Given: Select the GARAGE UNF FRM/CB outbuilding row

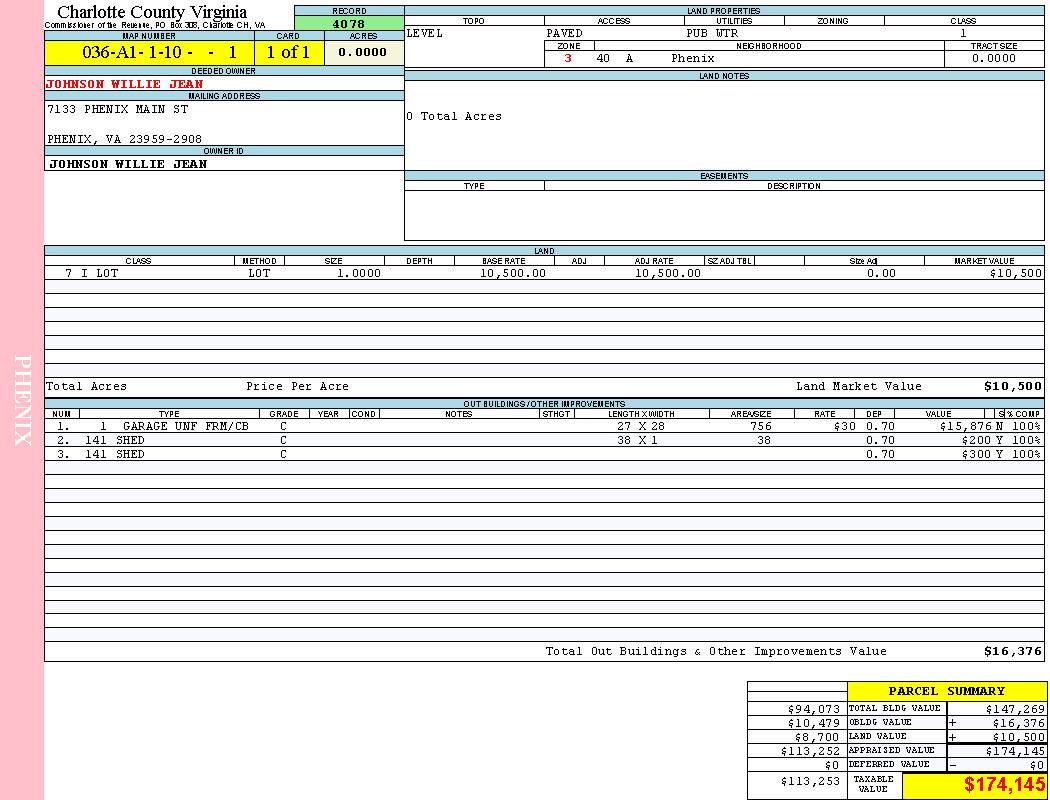Looking at the screenshot, I should (x=185, y=426).
